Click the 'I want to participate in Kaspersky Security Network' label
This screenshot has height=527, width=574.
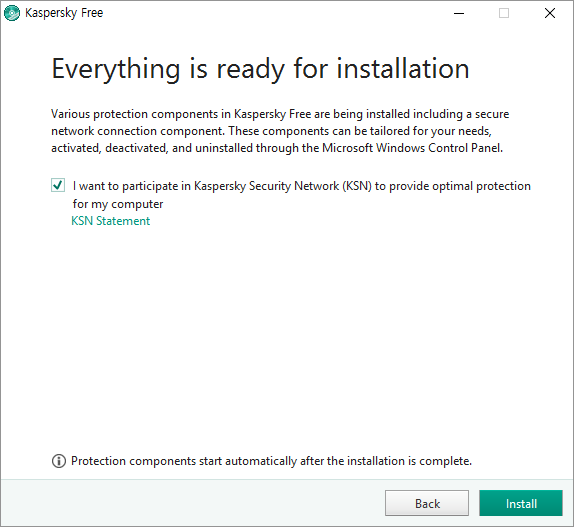[x=302, y=194]
